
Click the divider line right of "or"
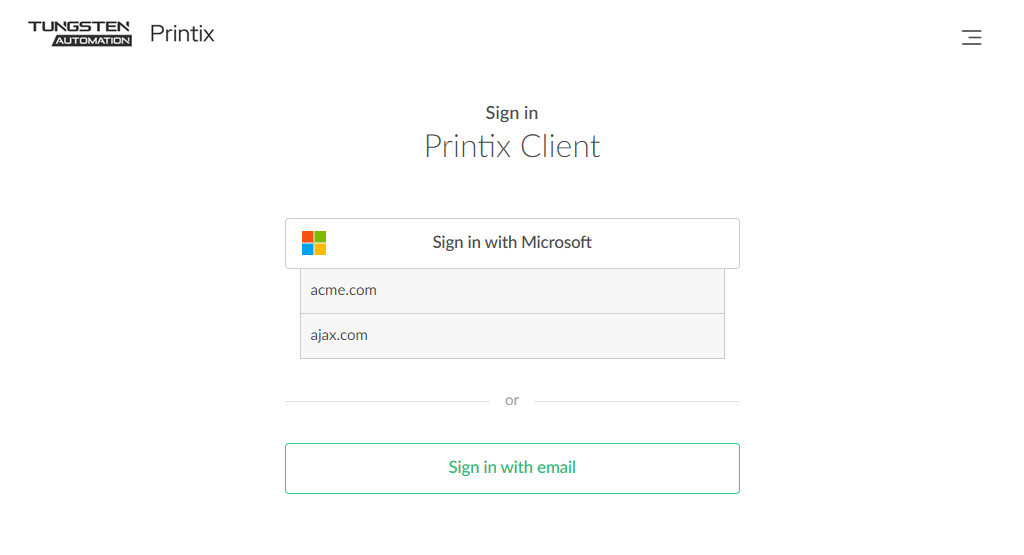[636, 401]
